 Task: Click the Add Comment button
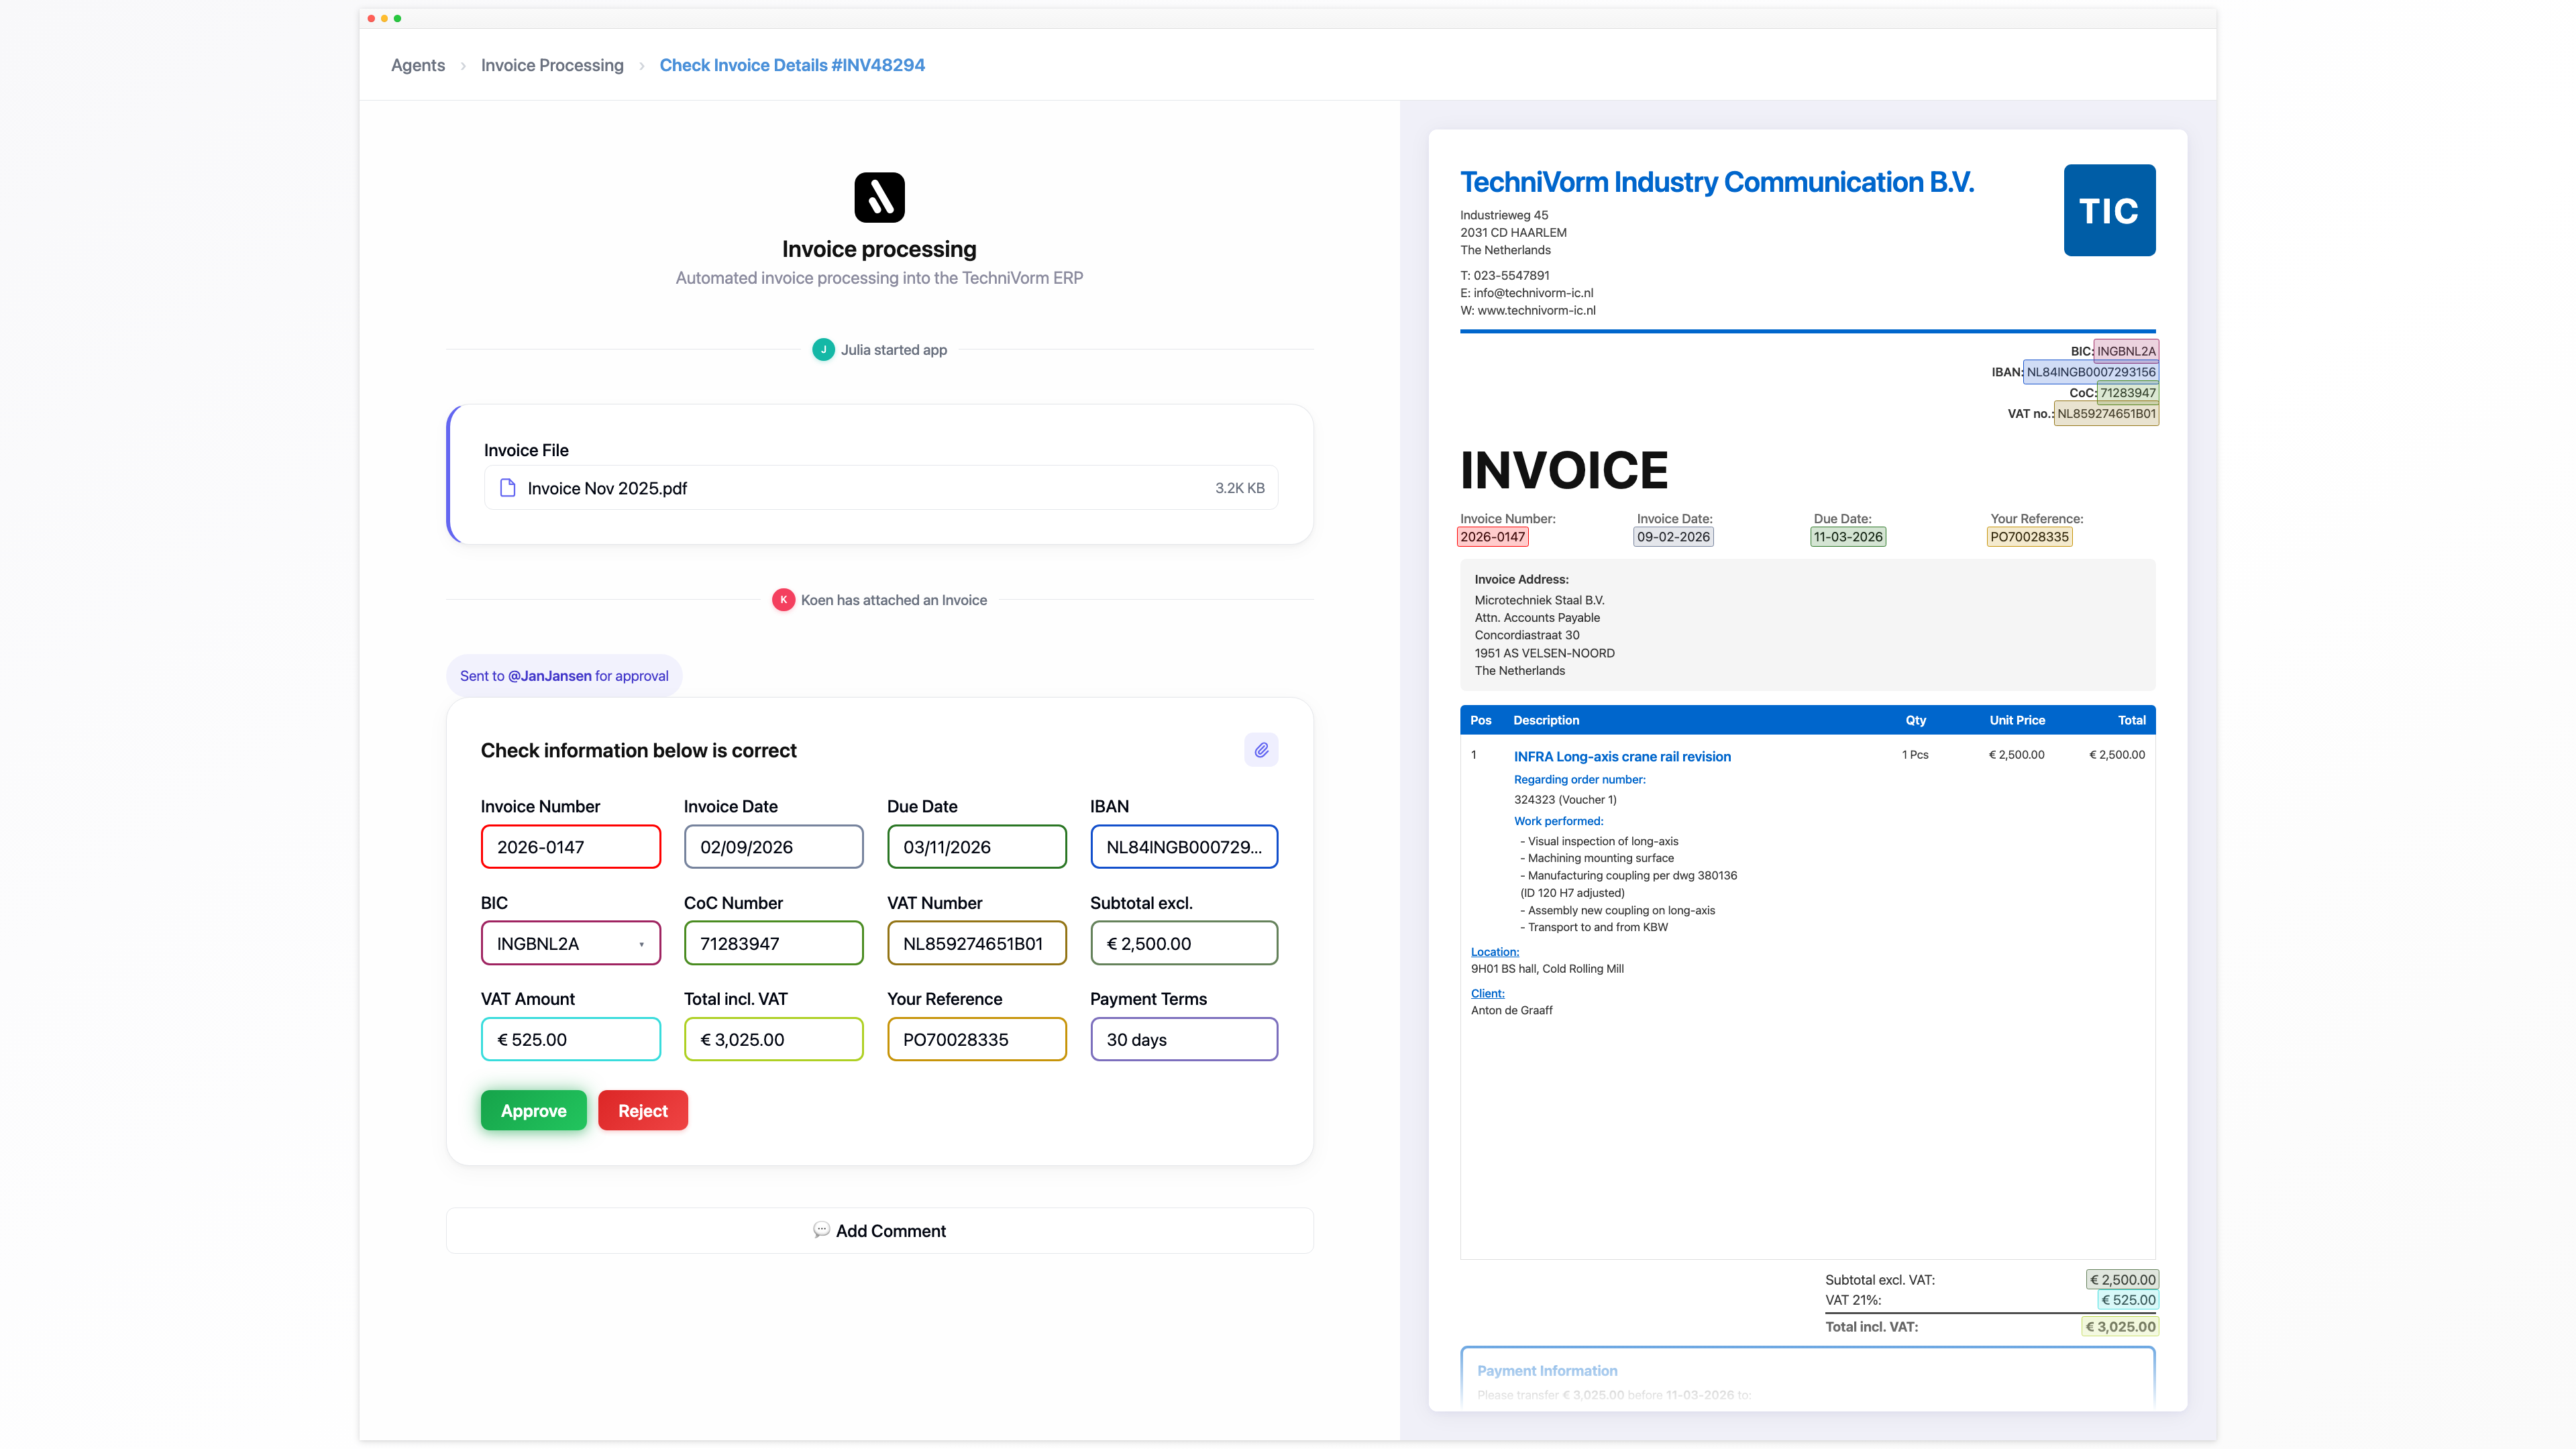click(879, 1230)
